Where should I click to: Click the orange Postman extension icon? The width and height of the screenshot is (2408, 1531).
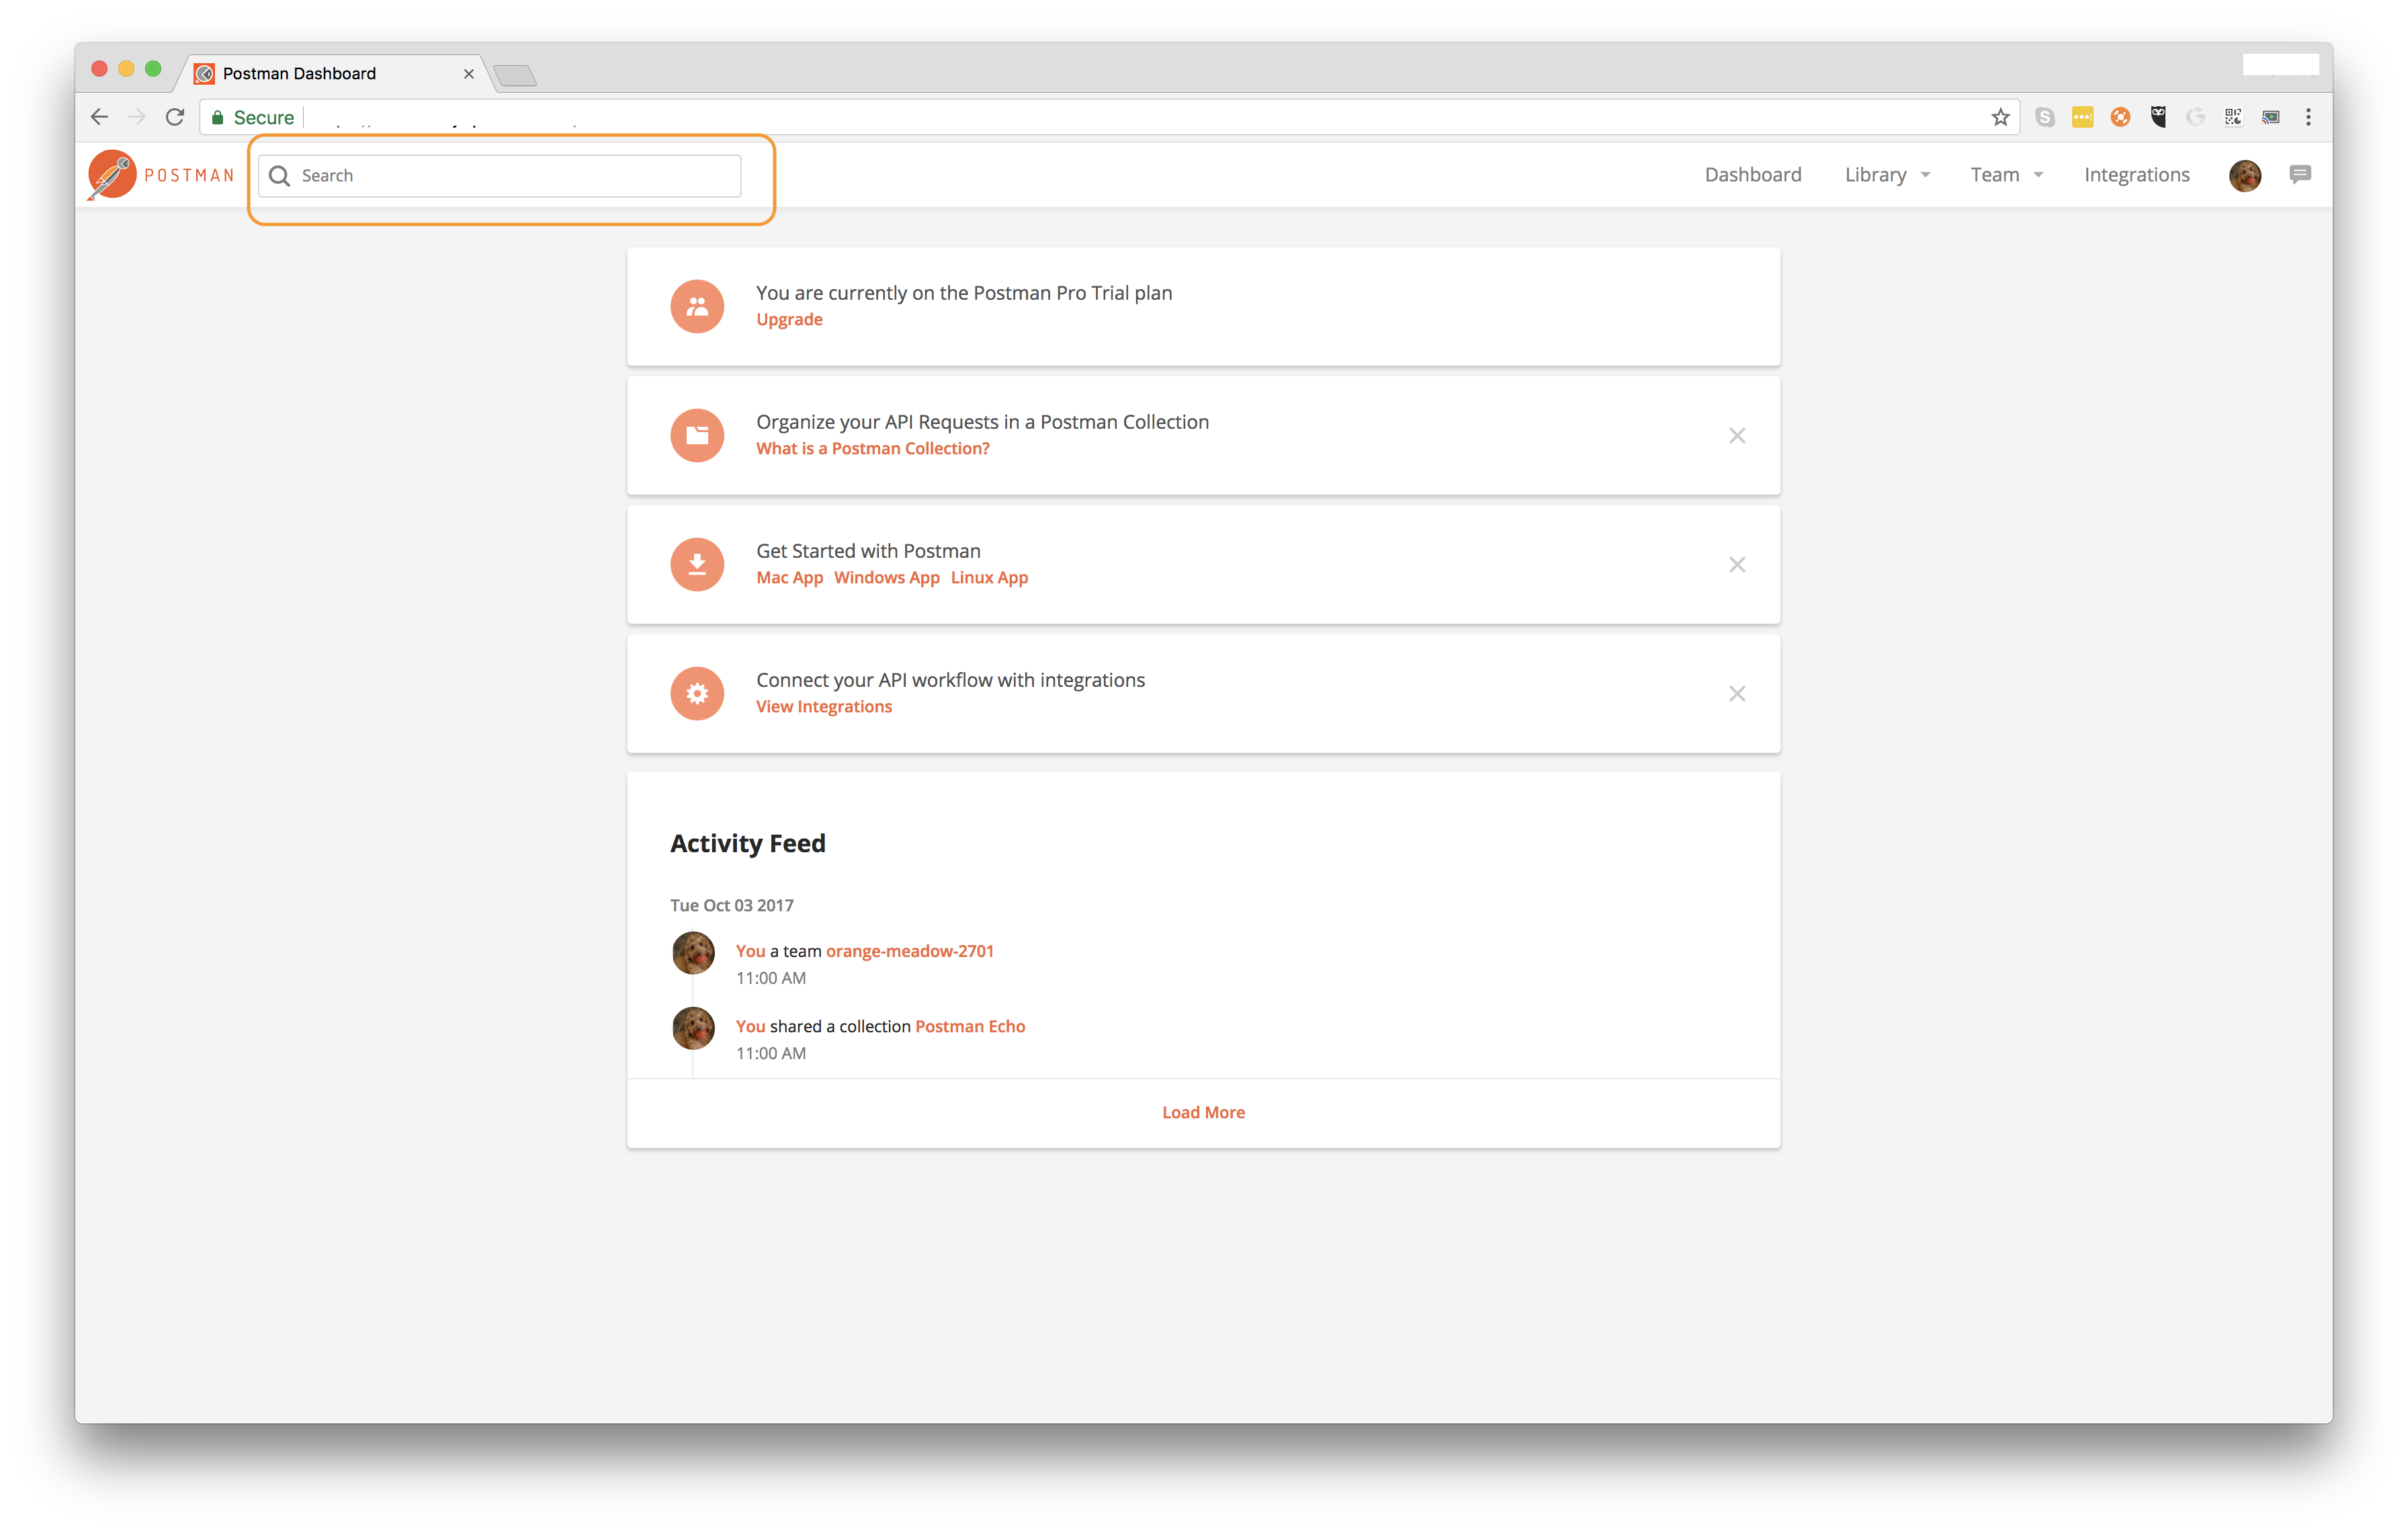2120,117
